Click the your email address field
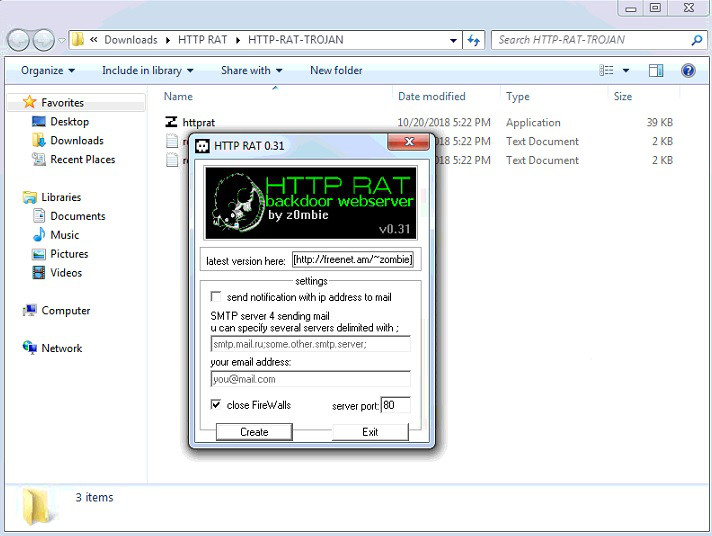The width and height of the screenshot is (712, 536). pyautogui.click(x=311, y=379)
